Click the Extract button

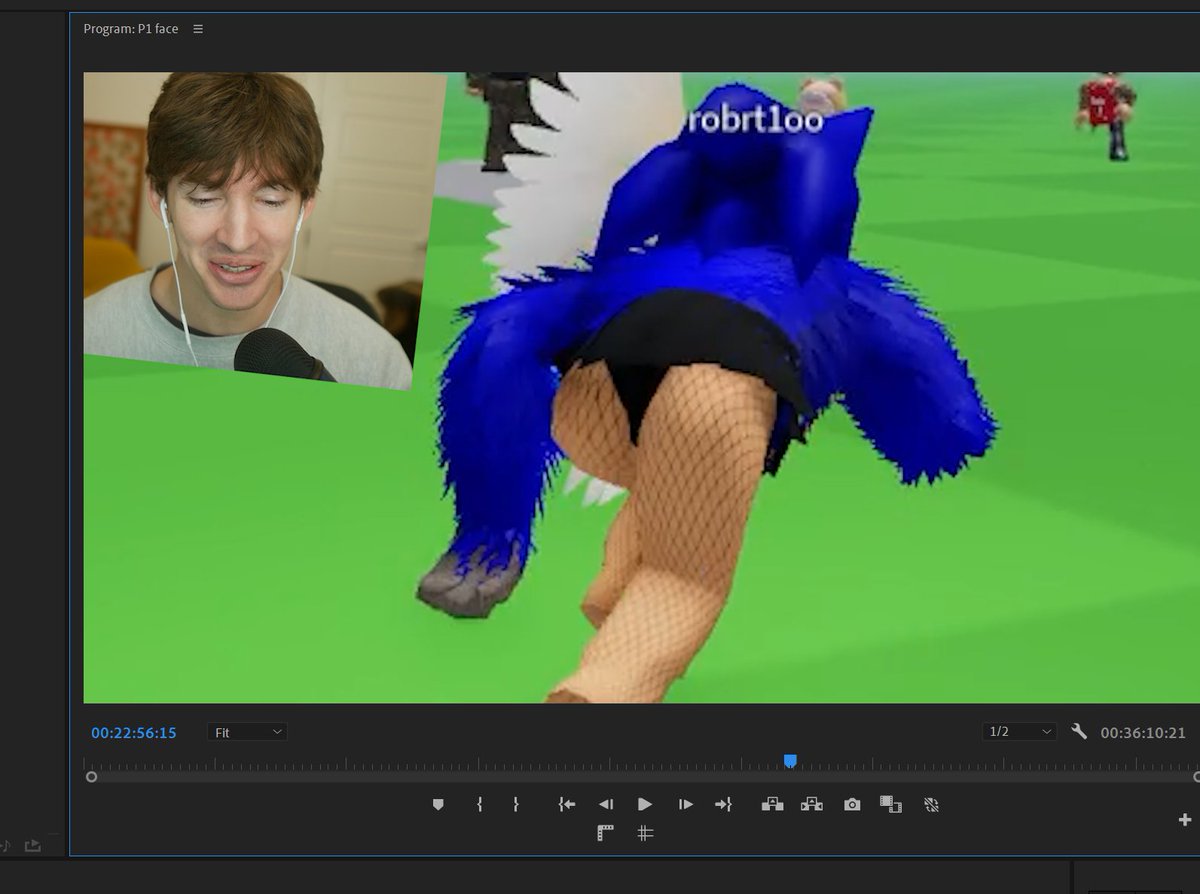click(x=811, y=804)
